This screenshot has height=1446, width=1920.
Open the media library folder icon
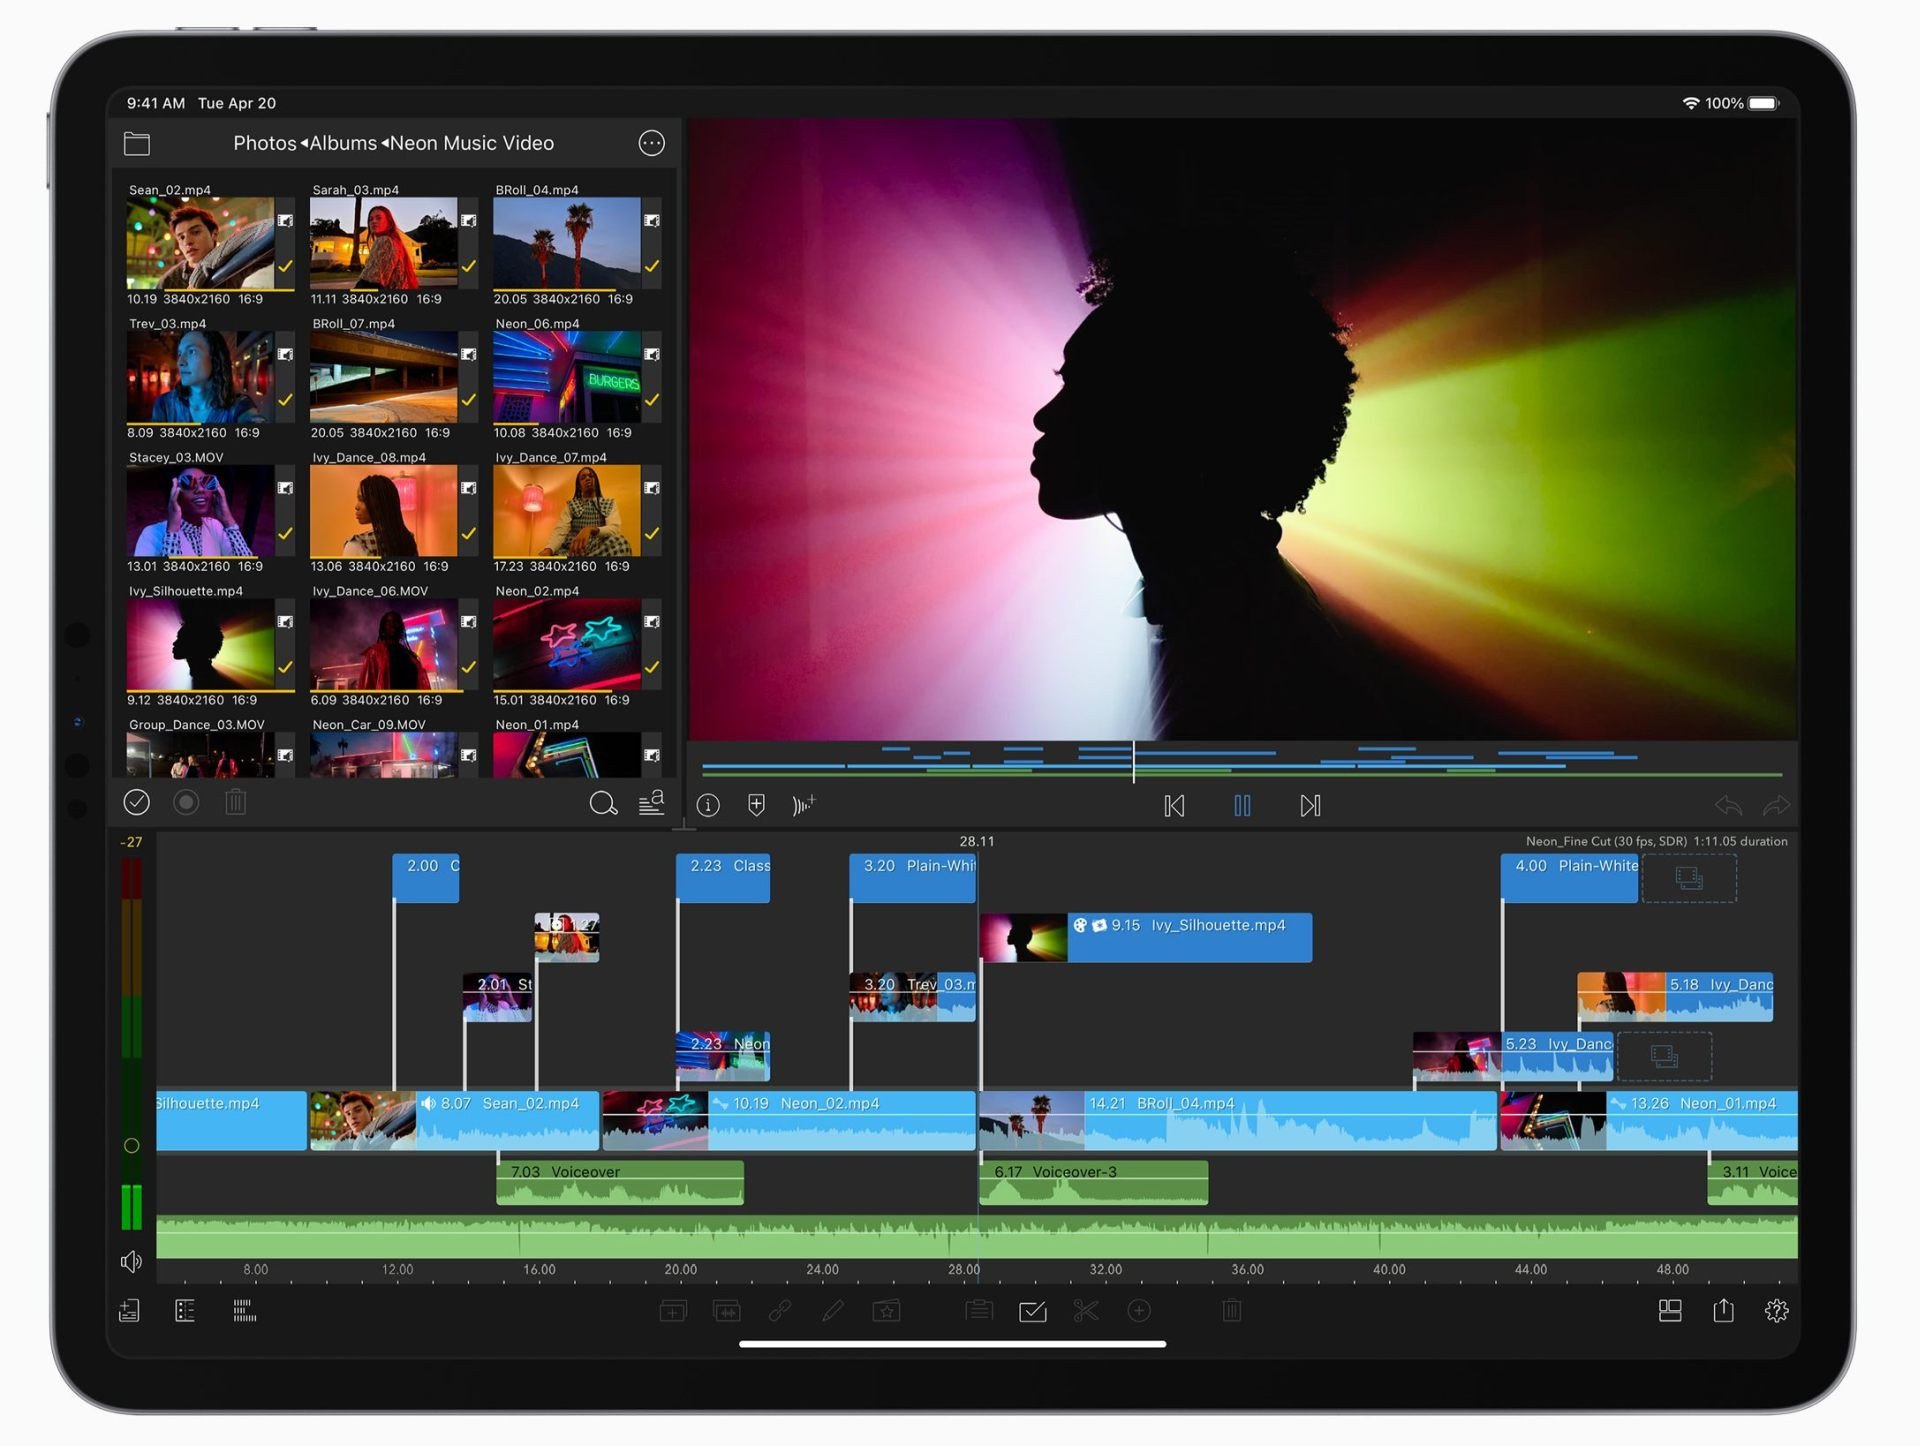pos(137,144)
